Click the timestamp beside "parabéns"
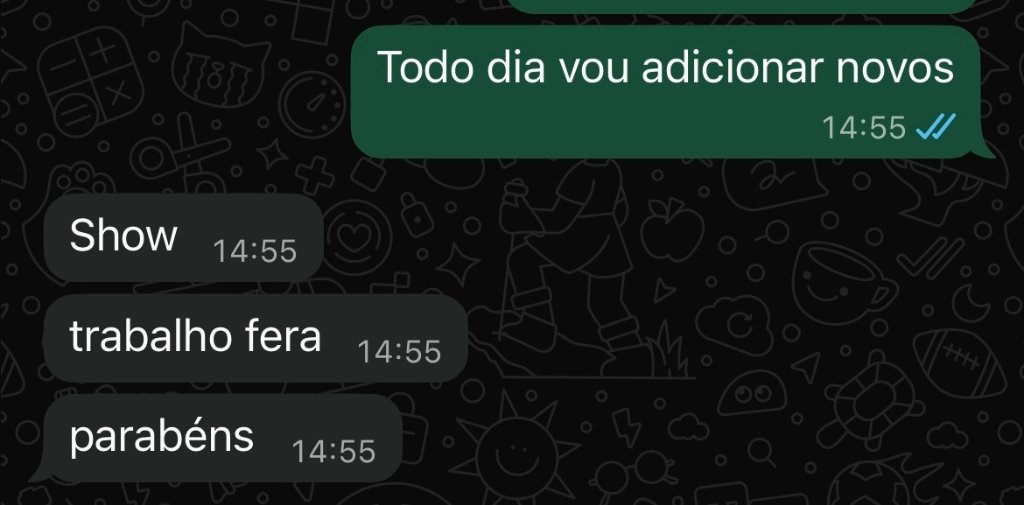The image size is (1024, 505). point(334,451)
